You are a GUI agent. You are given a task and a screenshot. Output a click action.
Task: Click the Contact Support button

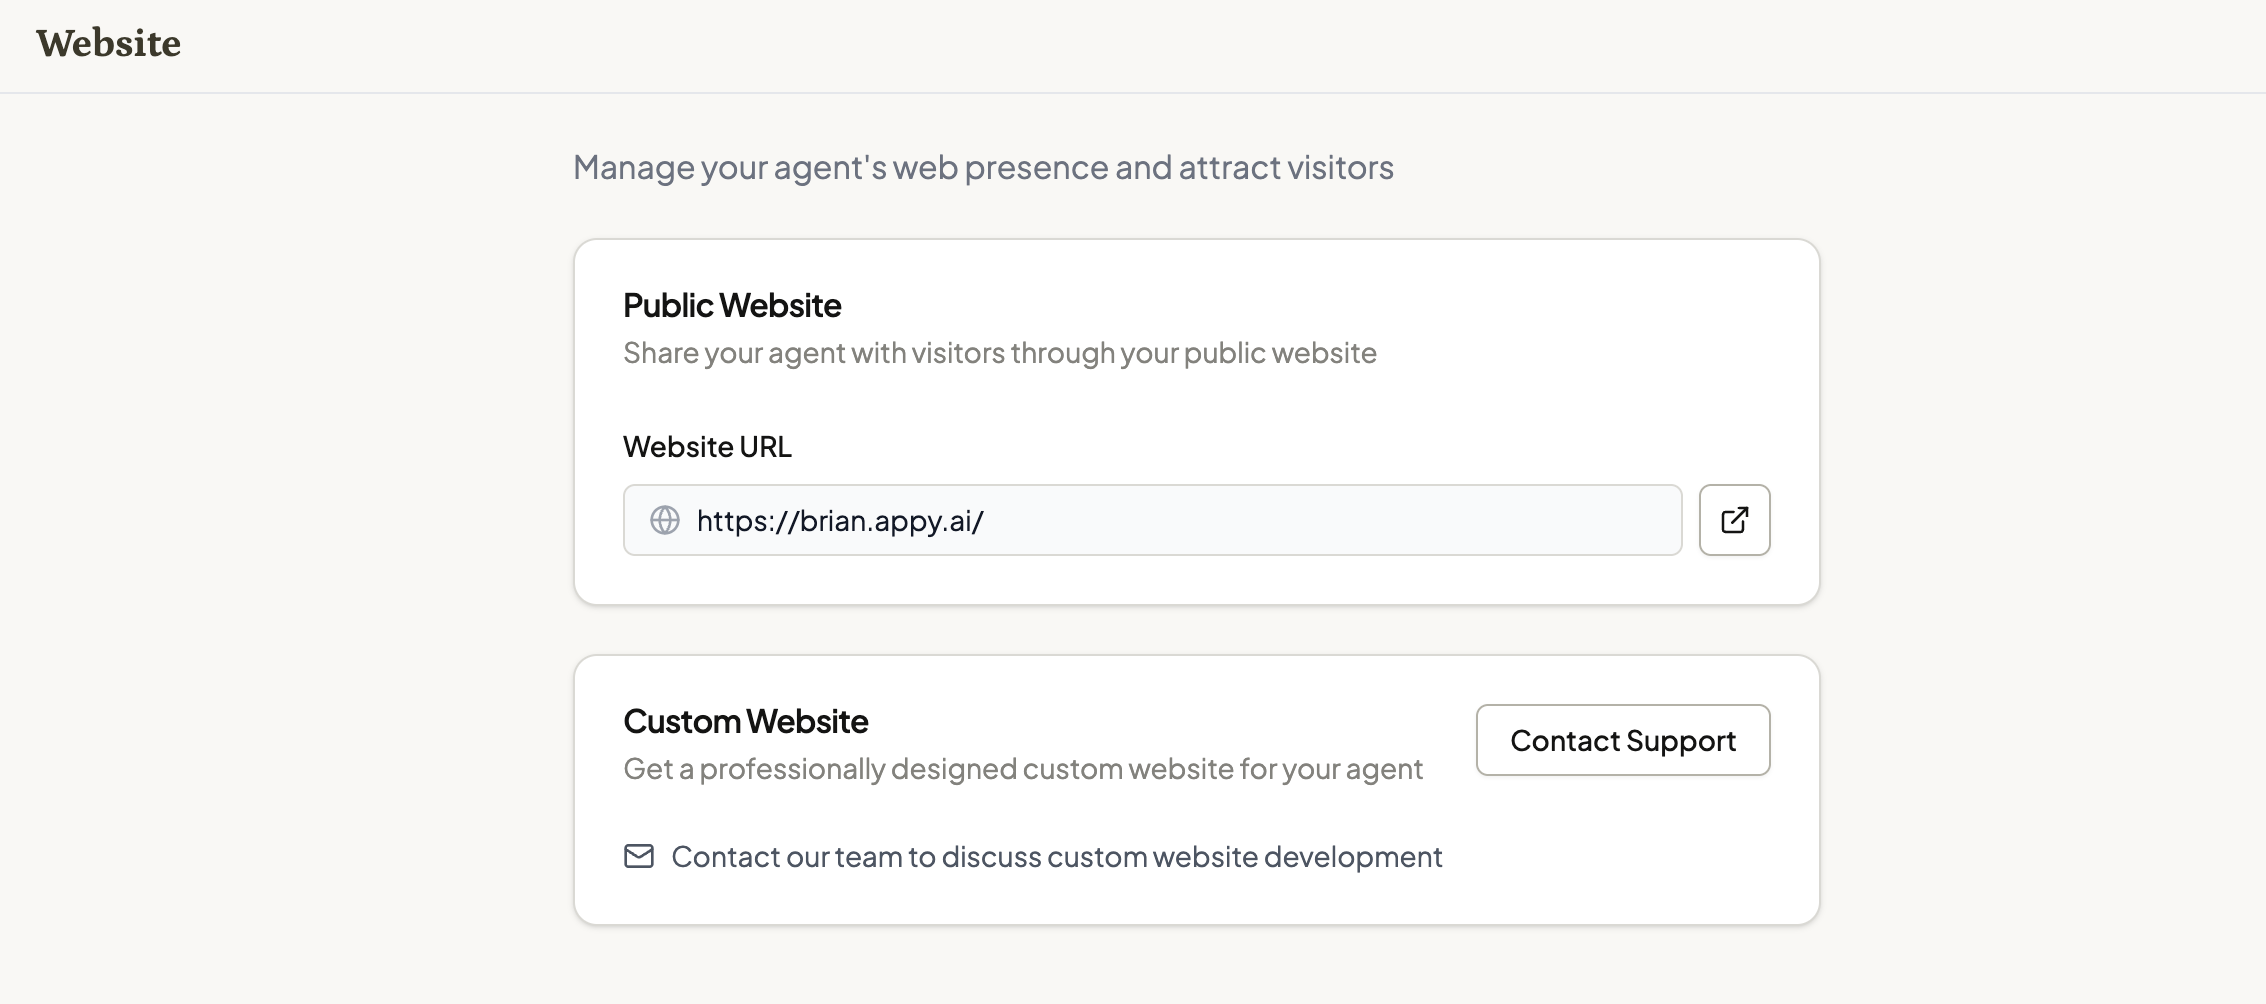(1623, 740)
